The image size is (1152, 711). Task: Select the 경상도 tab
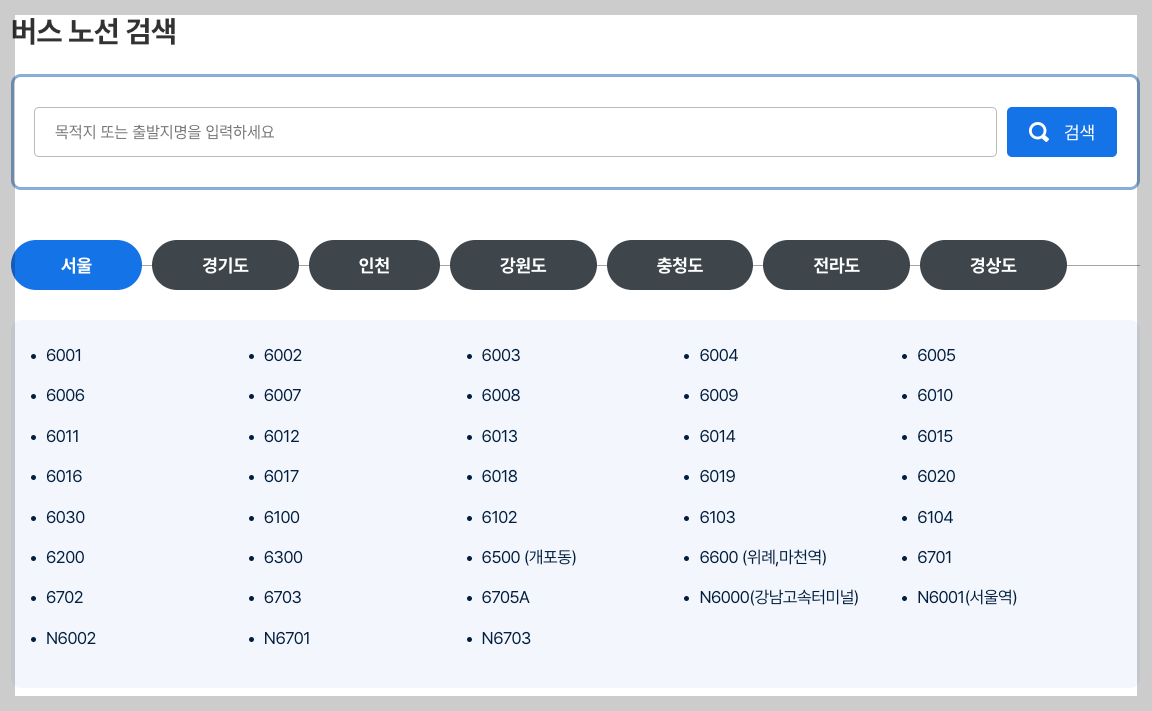pos(993,264)
